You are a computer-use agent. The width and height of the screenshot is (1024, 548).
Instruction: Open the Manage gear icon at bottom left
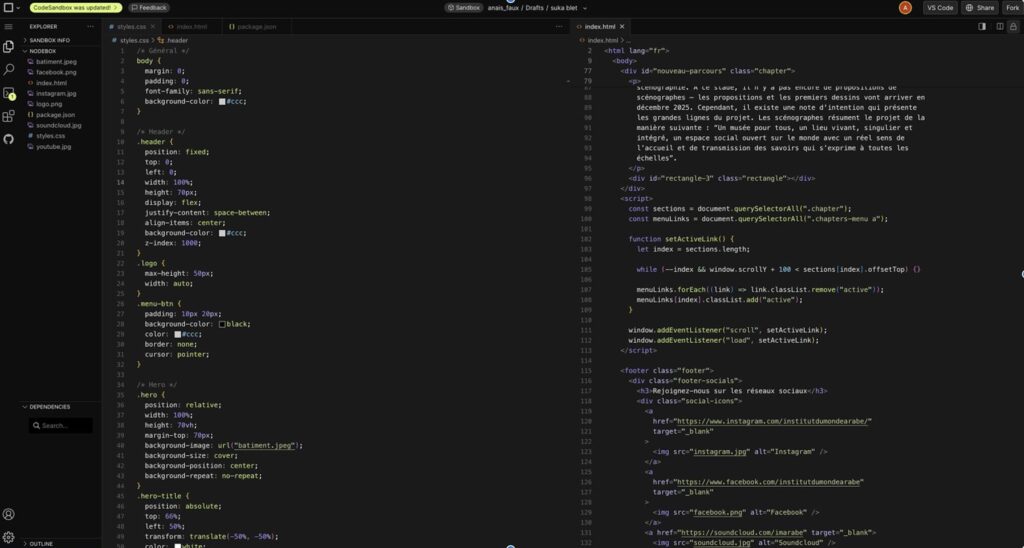point(8,537)
